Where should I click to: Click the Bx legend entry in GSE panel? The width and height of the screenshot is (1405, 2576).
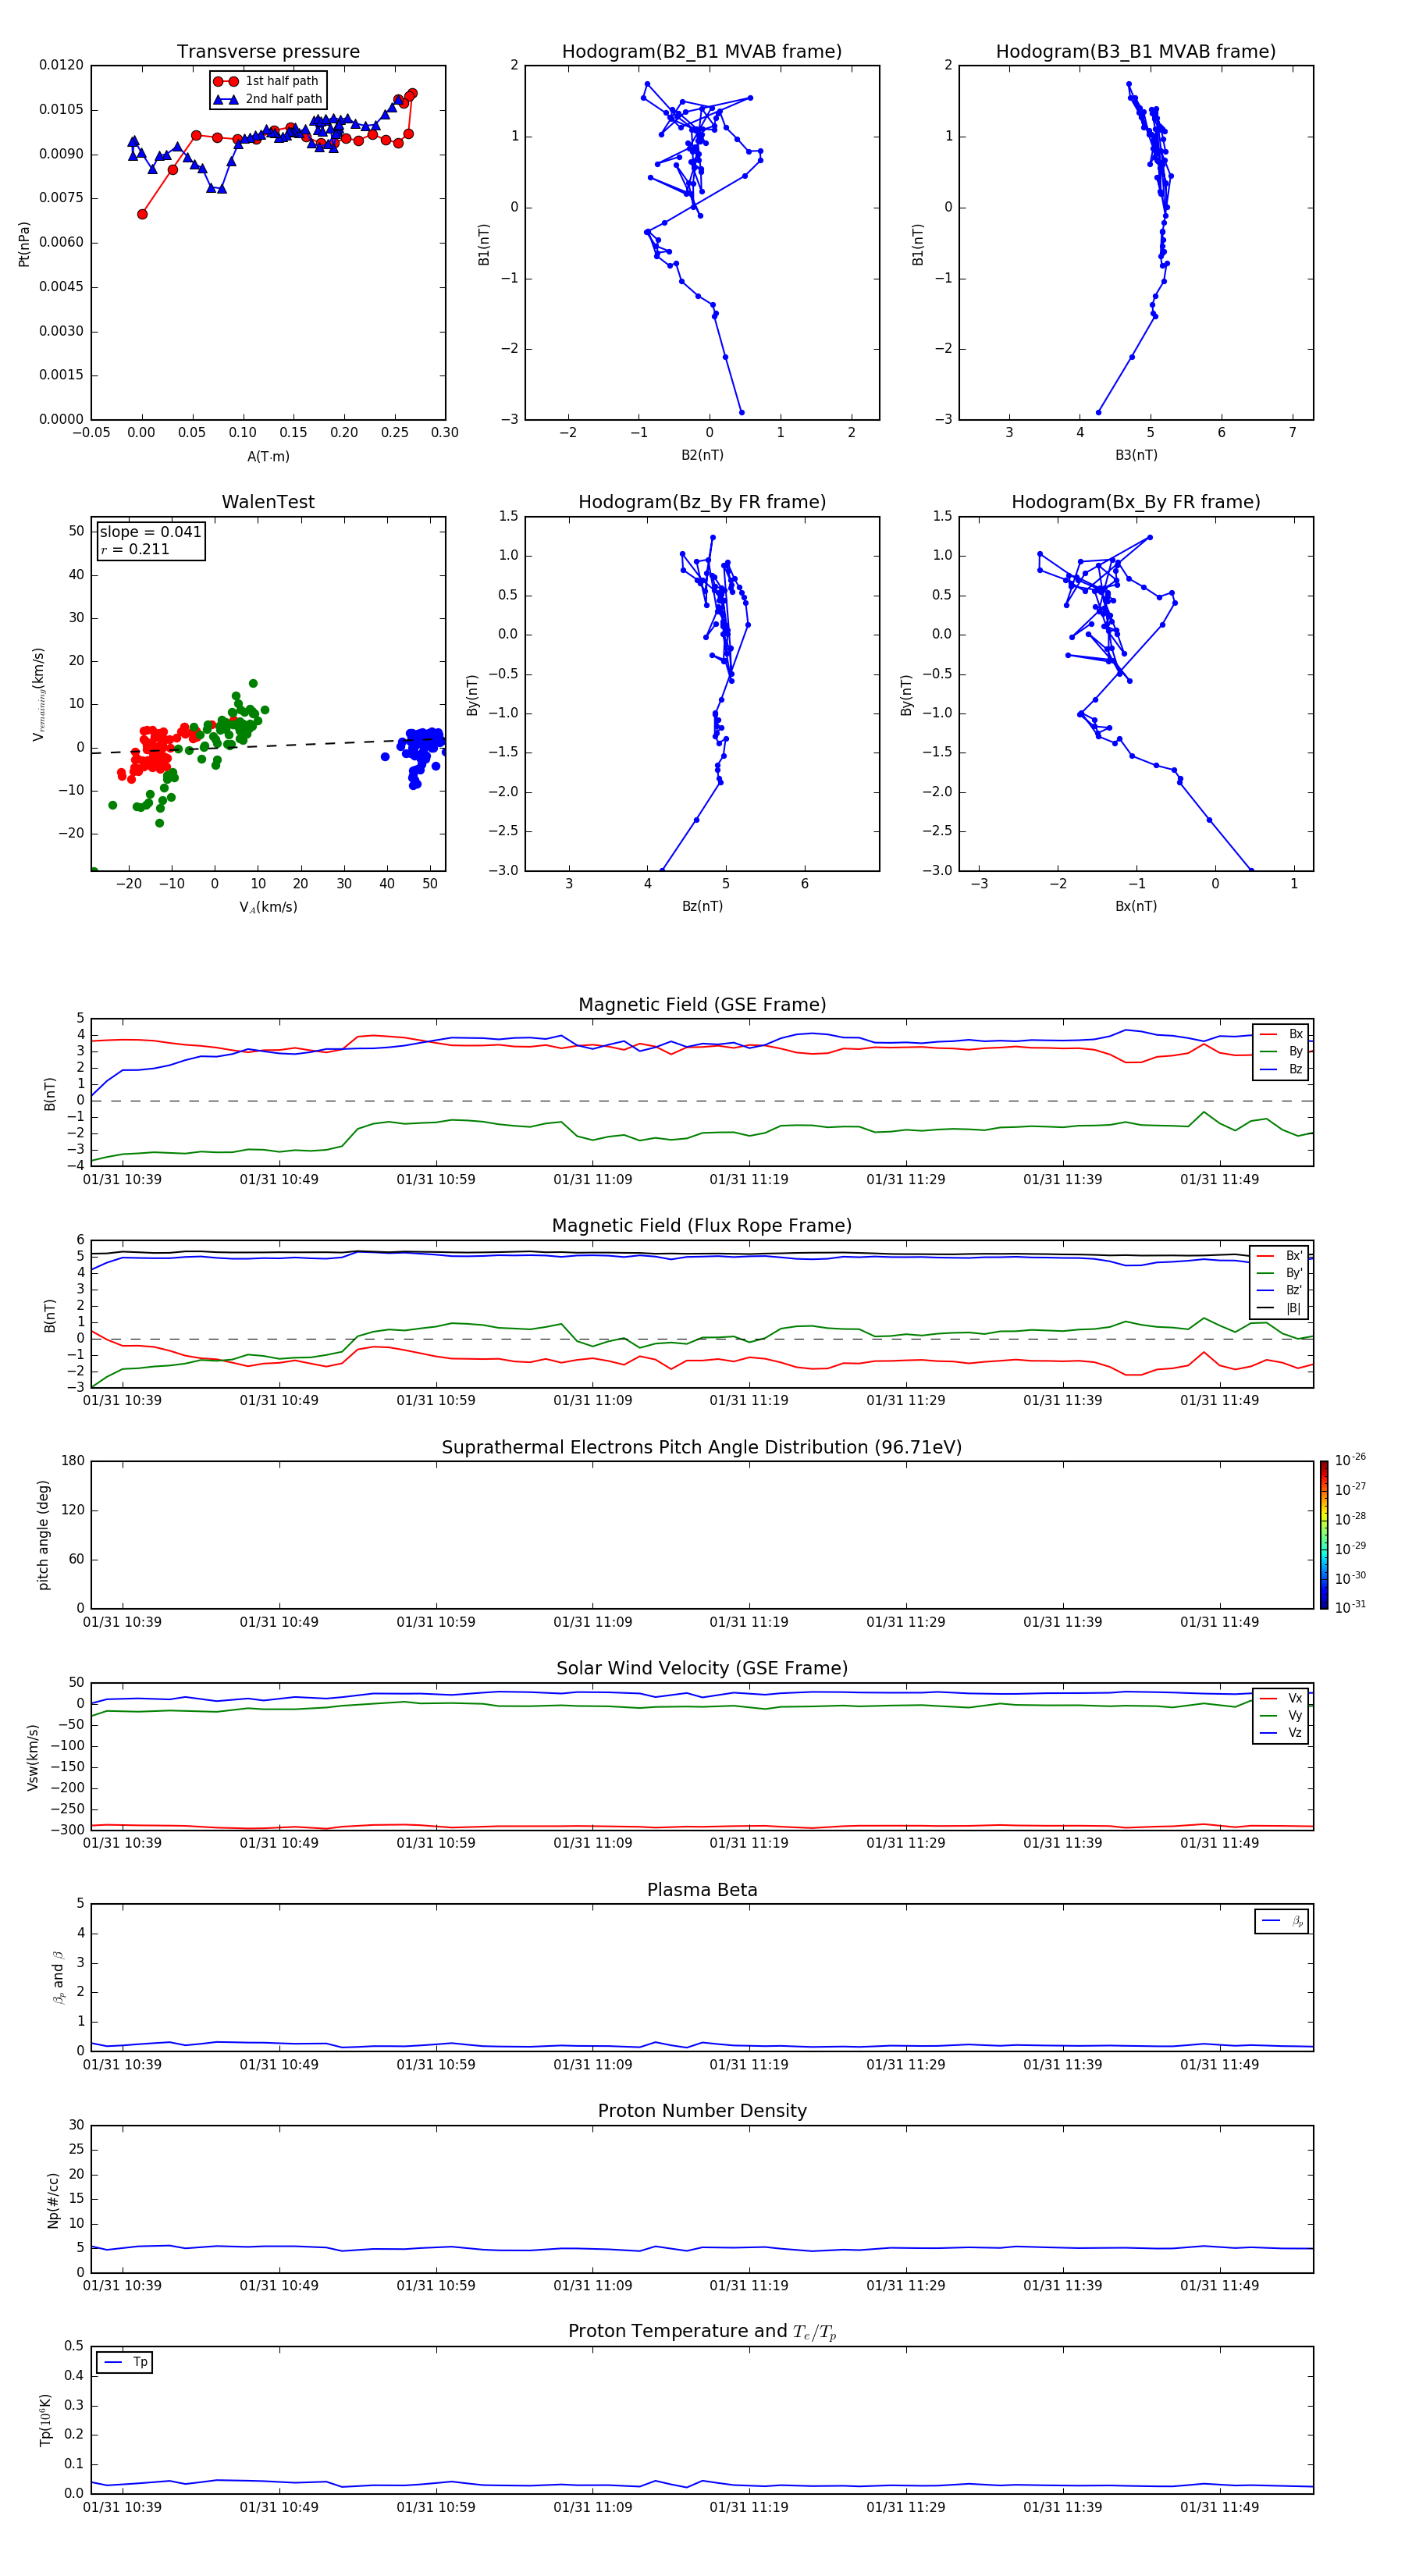1281,1034
